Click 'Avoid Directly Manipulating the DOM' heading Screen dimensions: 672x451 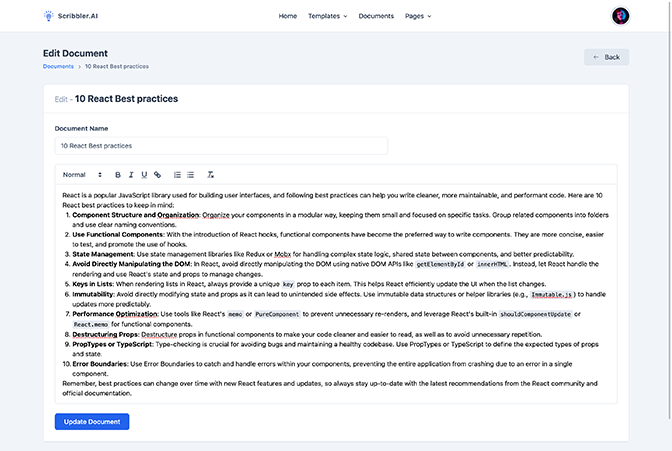[131, 264]
